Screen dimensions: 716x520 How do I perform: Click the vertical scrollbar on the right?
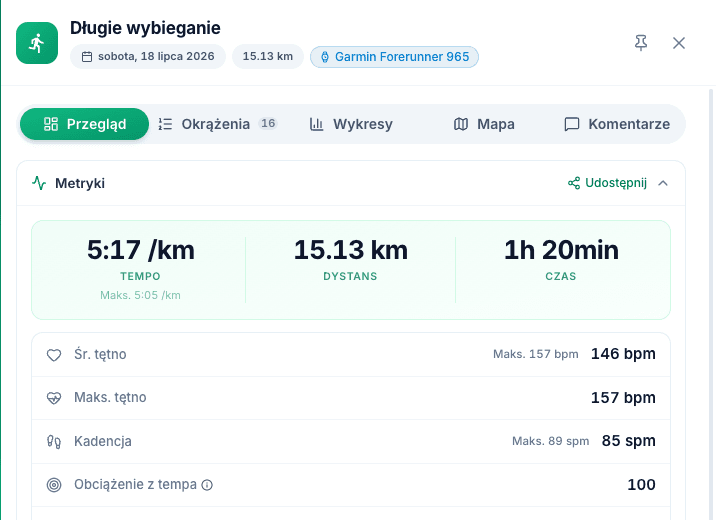(x=711, y=305)
